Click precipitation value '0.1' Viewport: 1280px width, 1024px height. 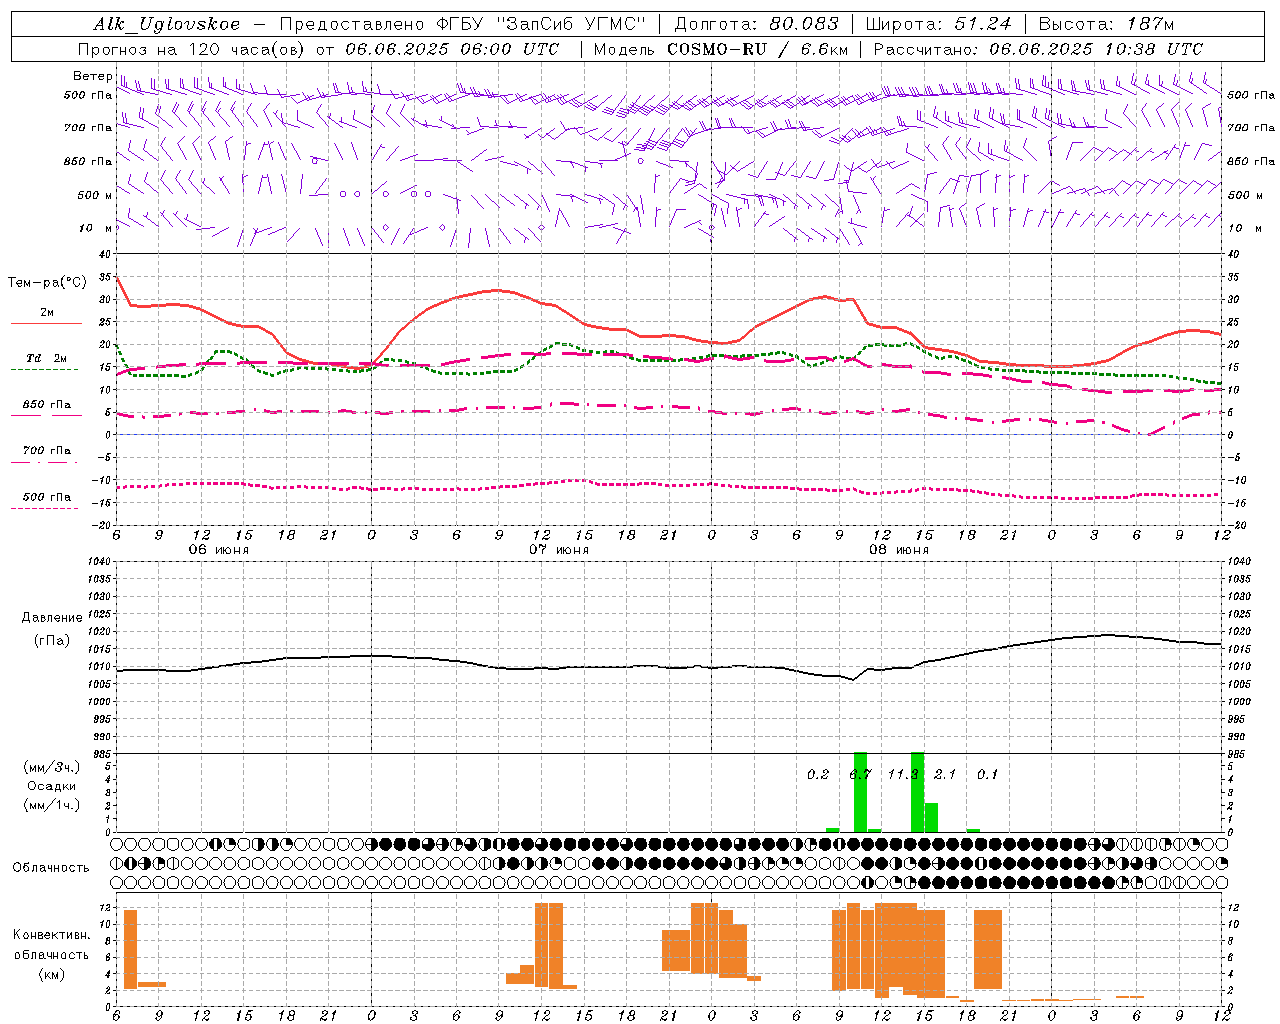[987, 775]
